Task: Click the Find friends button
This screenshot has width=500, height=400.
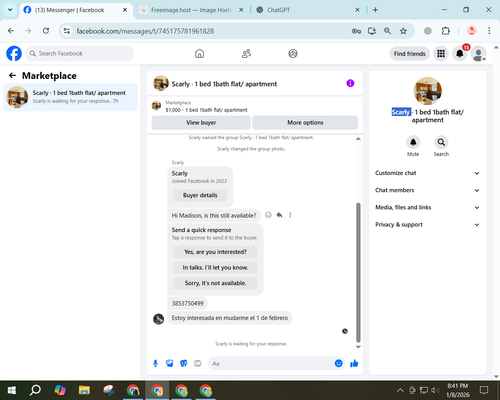Action: click(x=409, y=53)
